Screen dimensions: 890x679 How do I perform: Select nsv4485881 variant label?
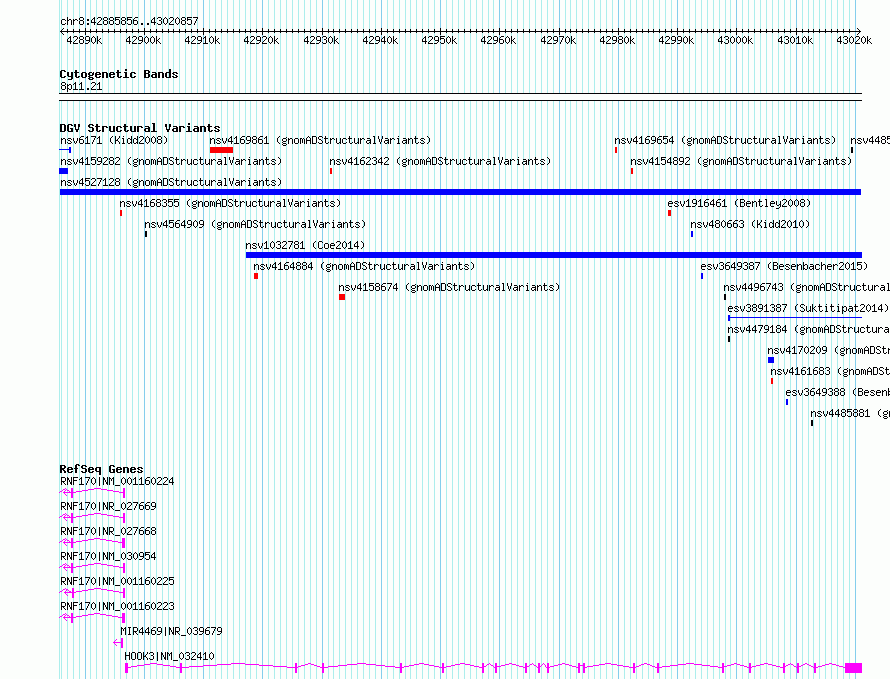(x=850, y=413)
